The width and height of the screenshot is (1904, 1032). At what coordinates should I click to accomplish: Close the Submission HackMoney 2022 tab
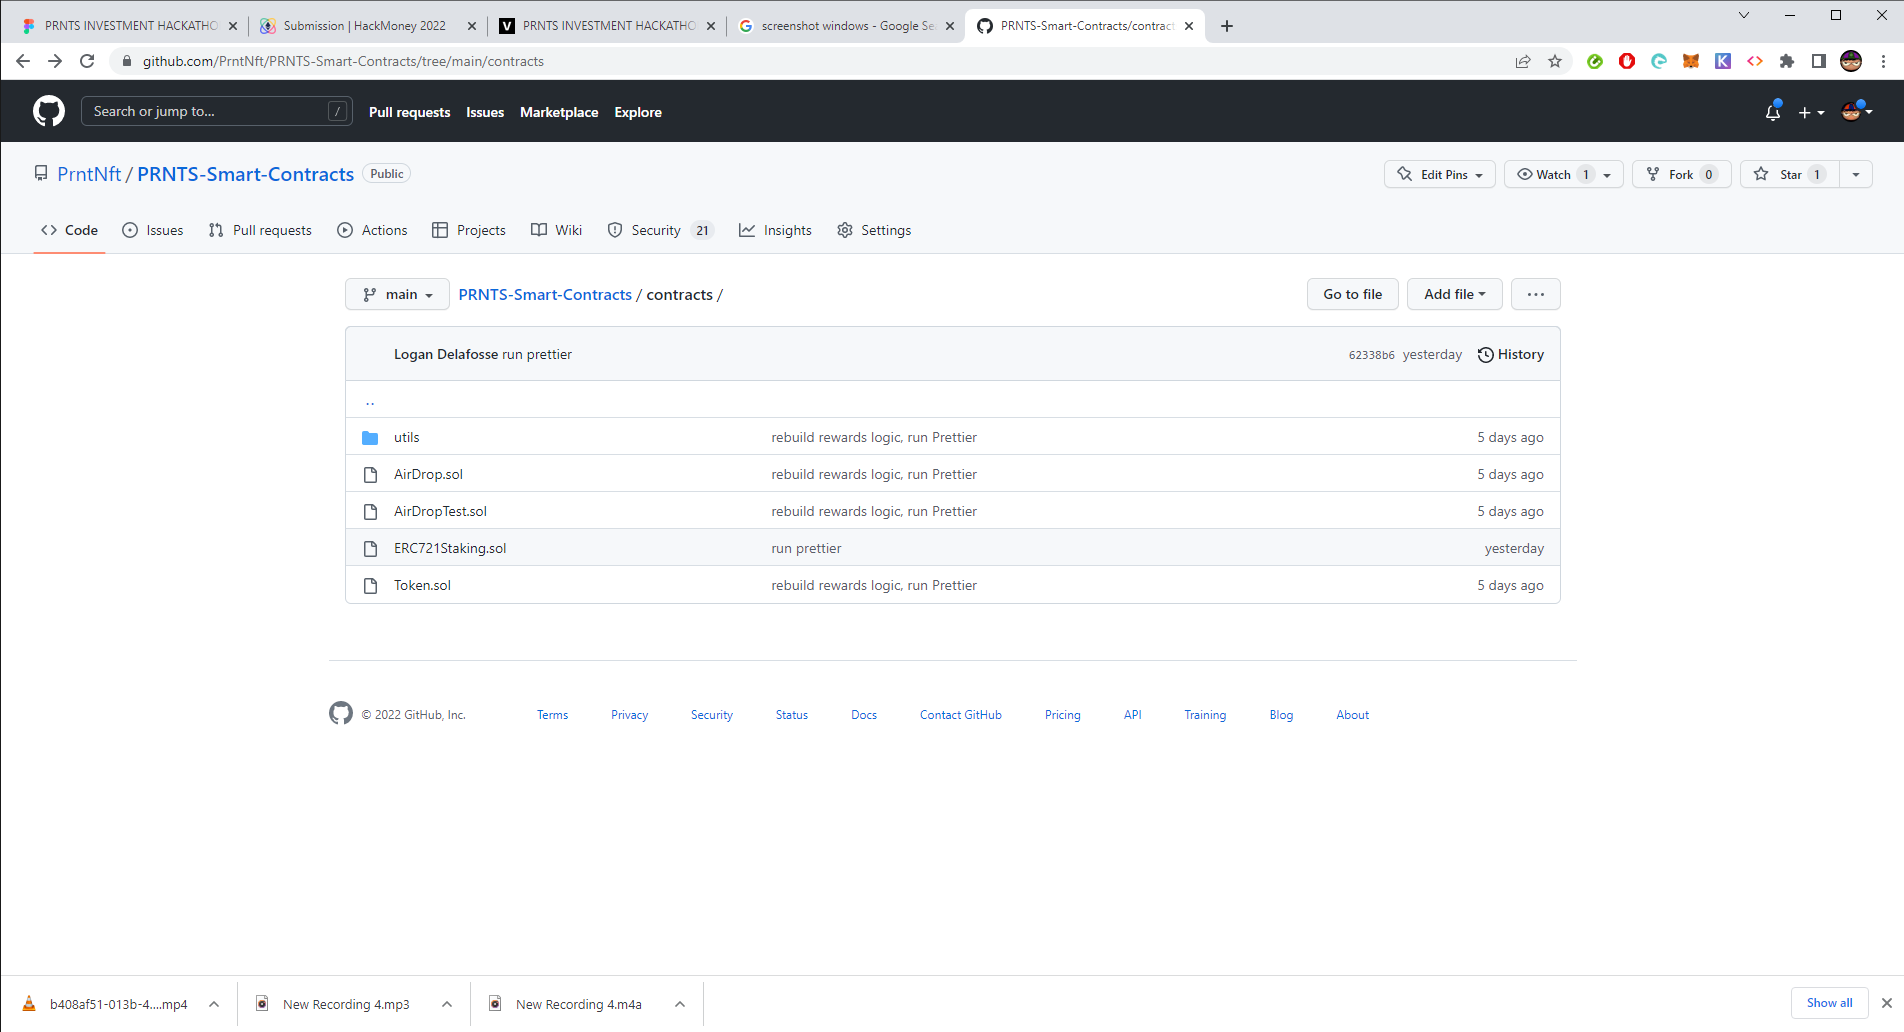tap(472, 26)
